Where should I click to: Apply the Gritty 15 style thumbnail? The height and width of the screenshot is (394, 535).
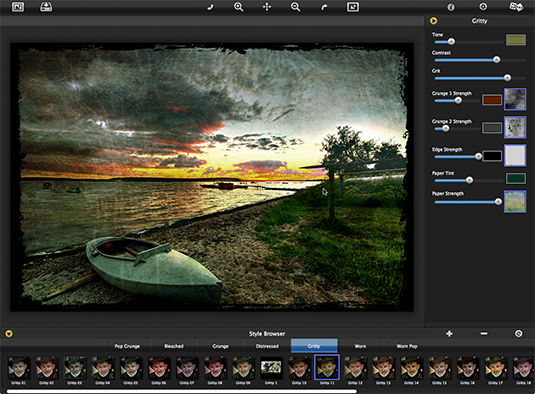439,368
